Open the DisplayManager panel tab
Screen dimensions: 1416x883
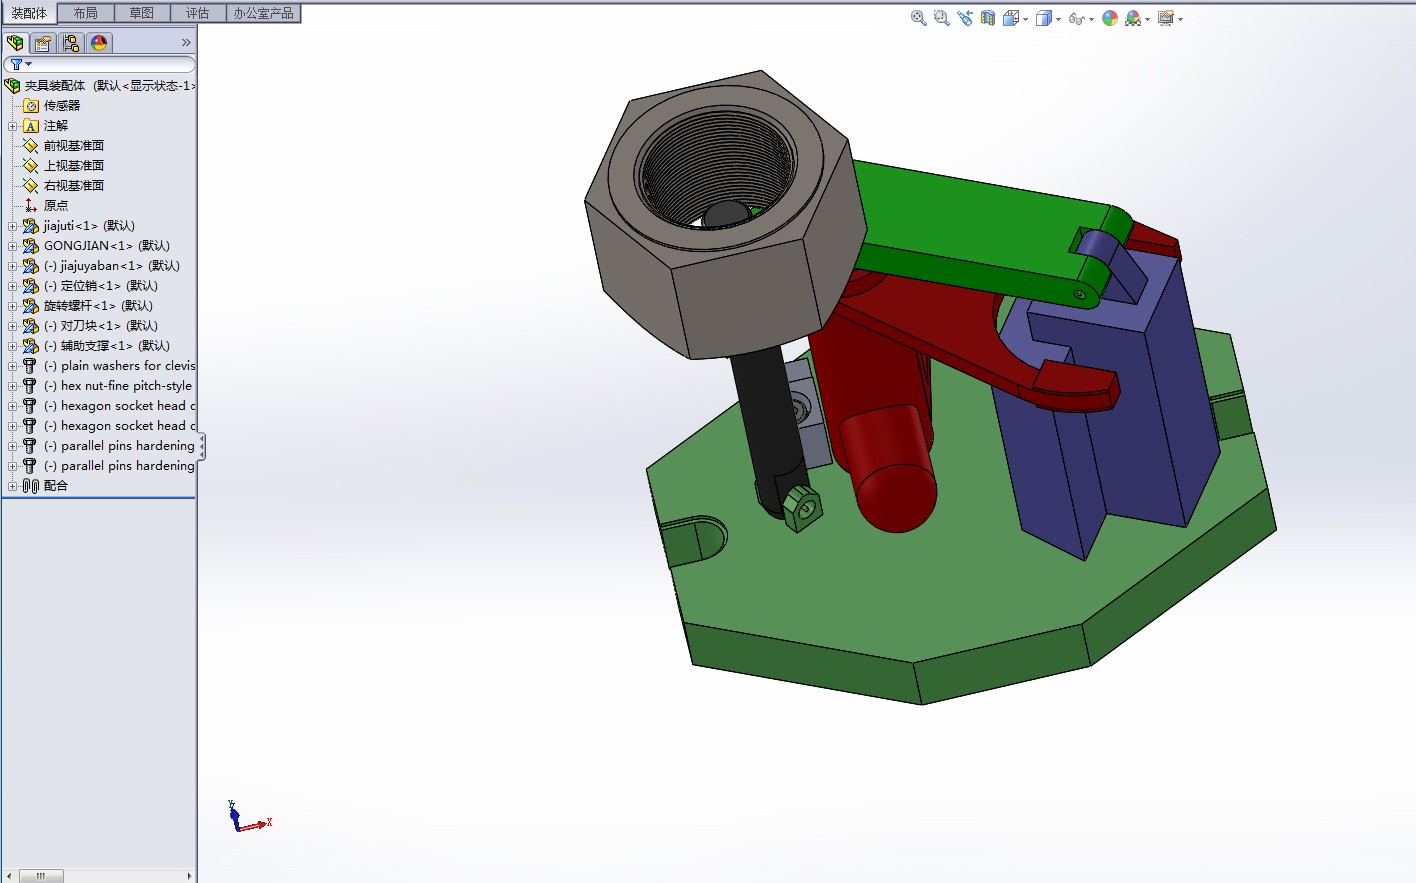[x=99, y=43]
